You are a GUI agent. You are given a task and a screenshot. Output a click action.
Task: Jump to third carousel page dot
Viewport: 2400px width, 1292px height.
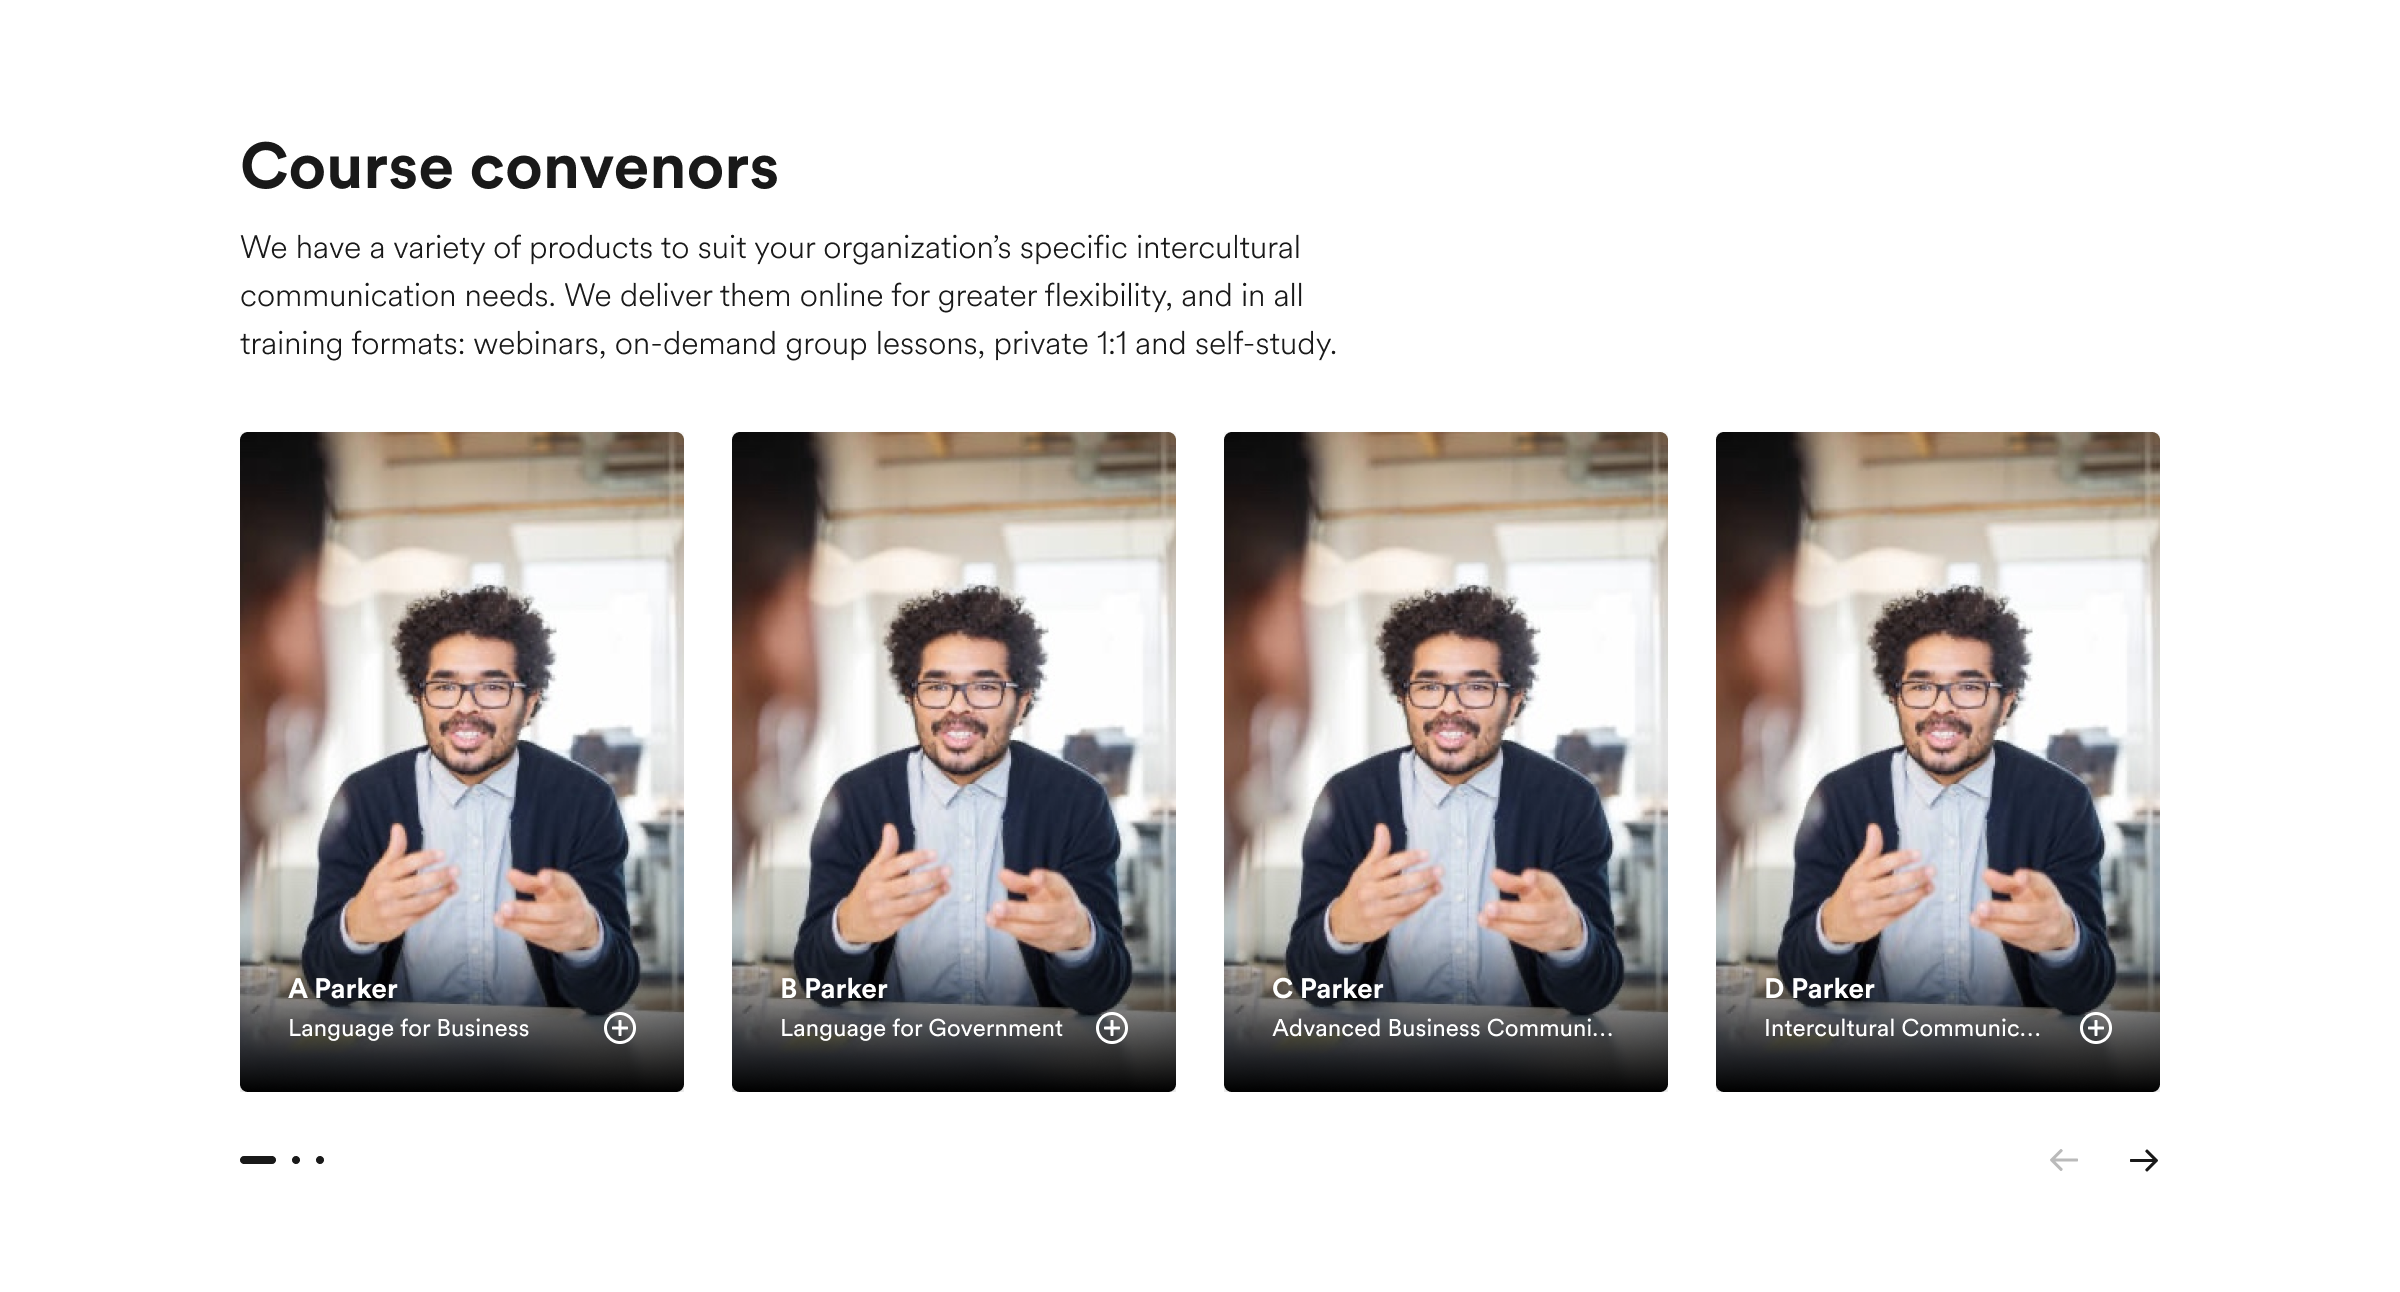pyautogui.click(x=320, y=1160)
